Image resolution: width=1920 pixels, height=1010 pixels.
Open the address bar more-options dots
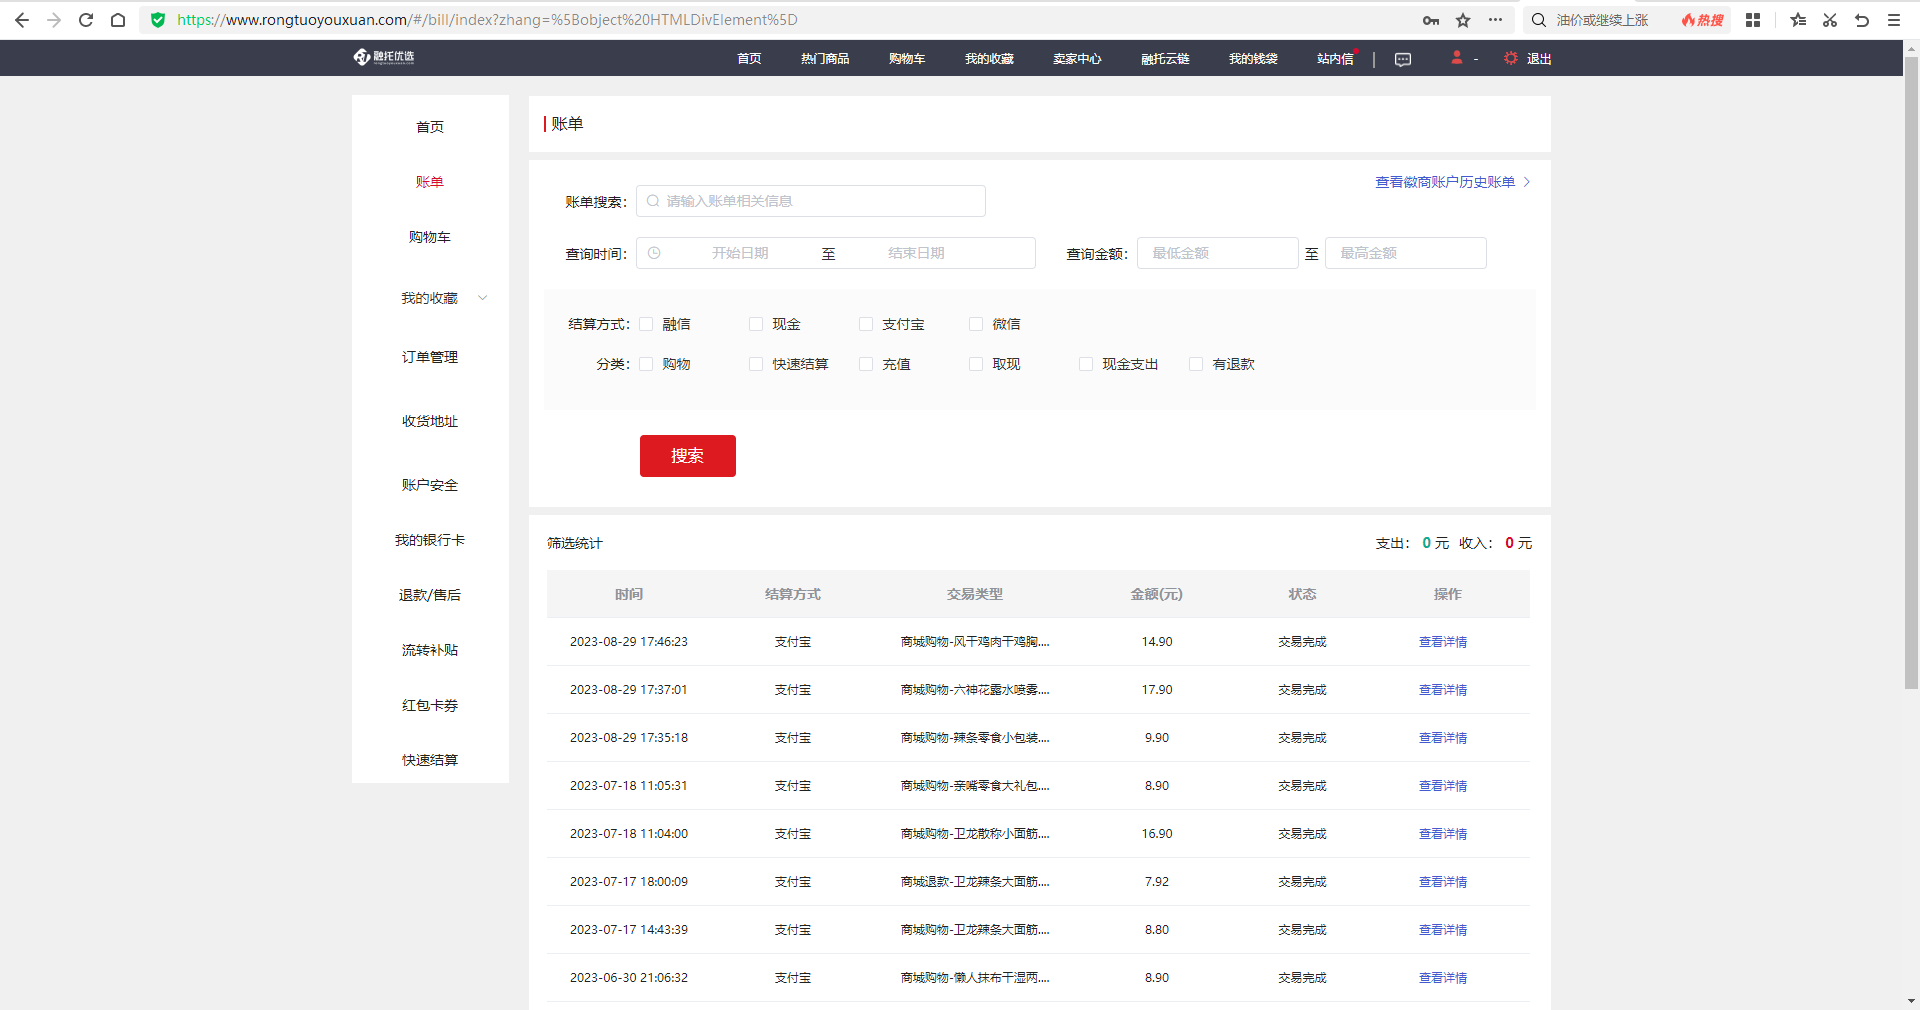point(1495,20)
